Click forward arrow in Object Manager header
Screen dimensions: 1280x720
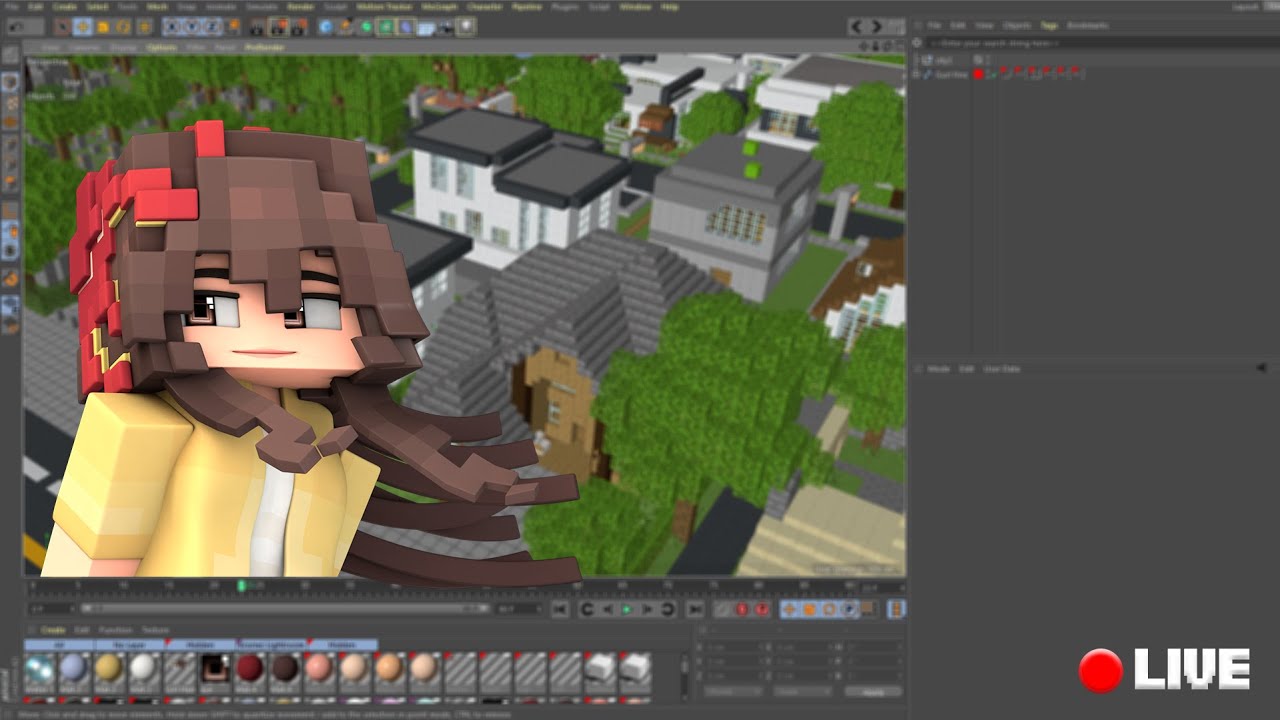[x=877, y=26]
